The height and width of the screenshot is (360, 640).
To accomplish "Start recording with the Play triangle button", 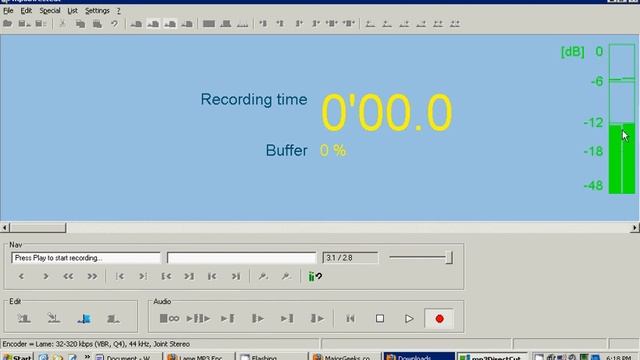I will [x=409, y=319].
